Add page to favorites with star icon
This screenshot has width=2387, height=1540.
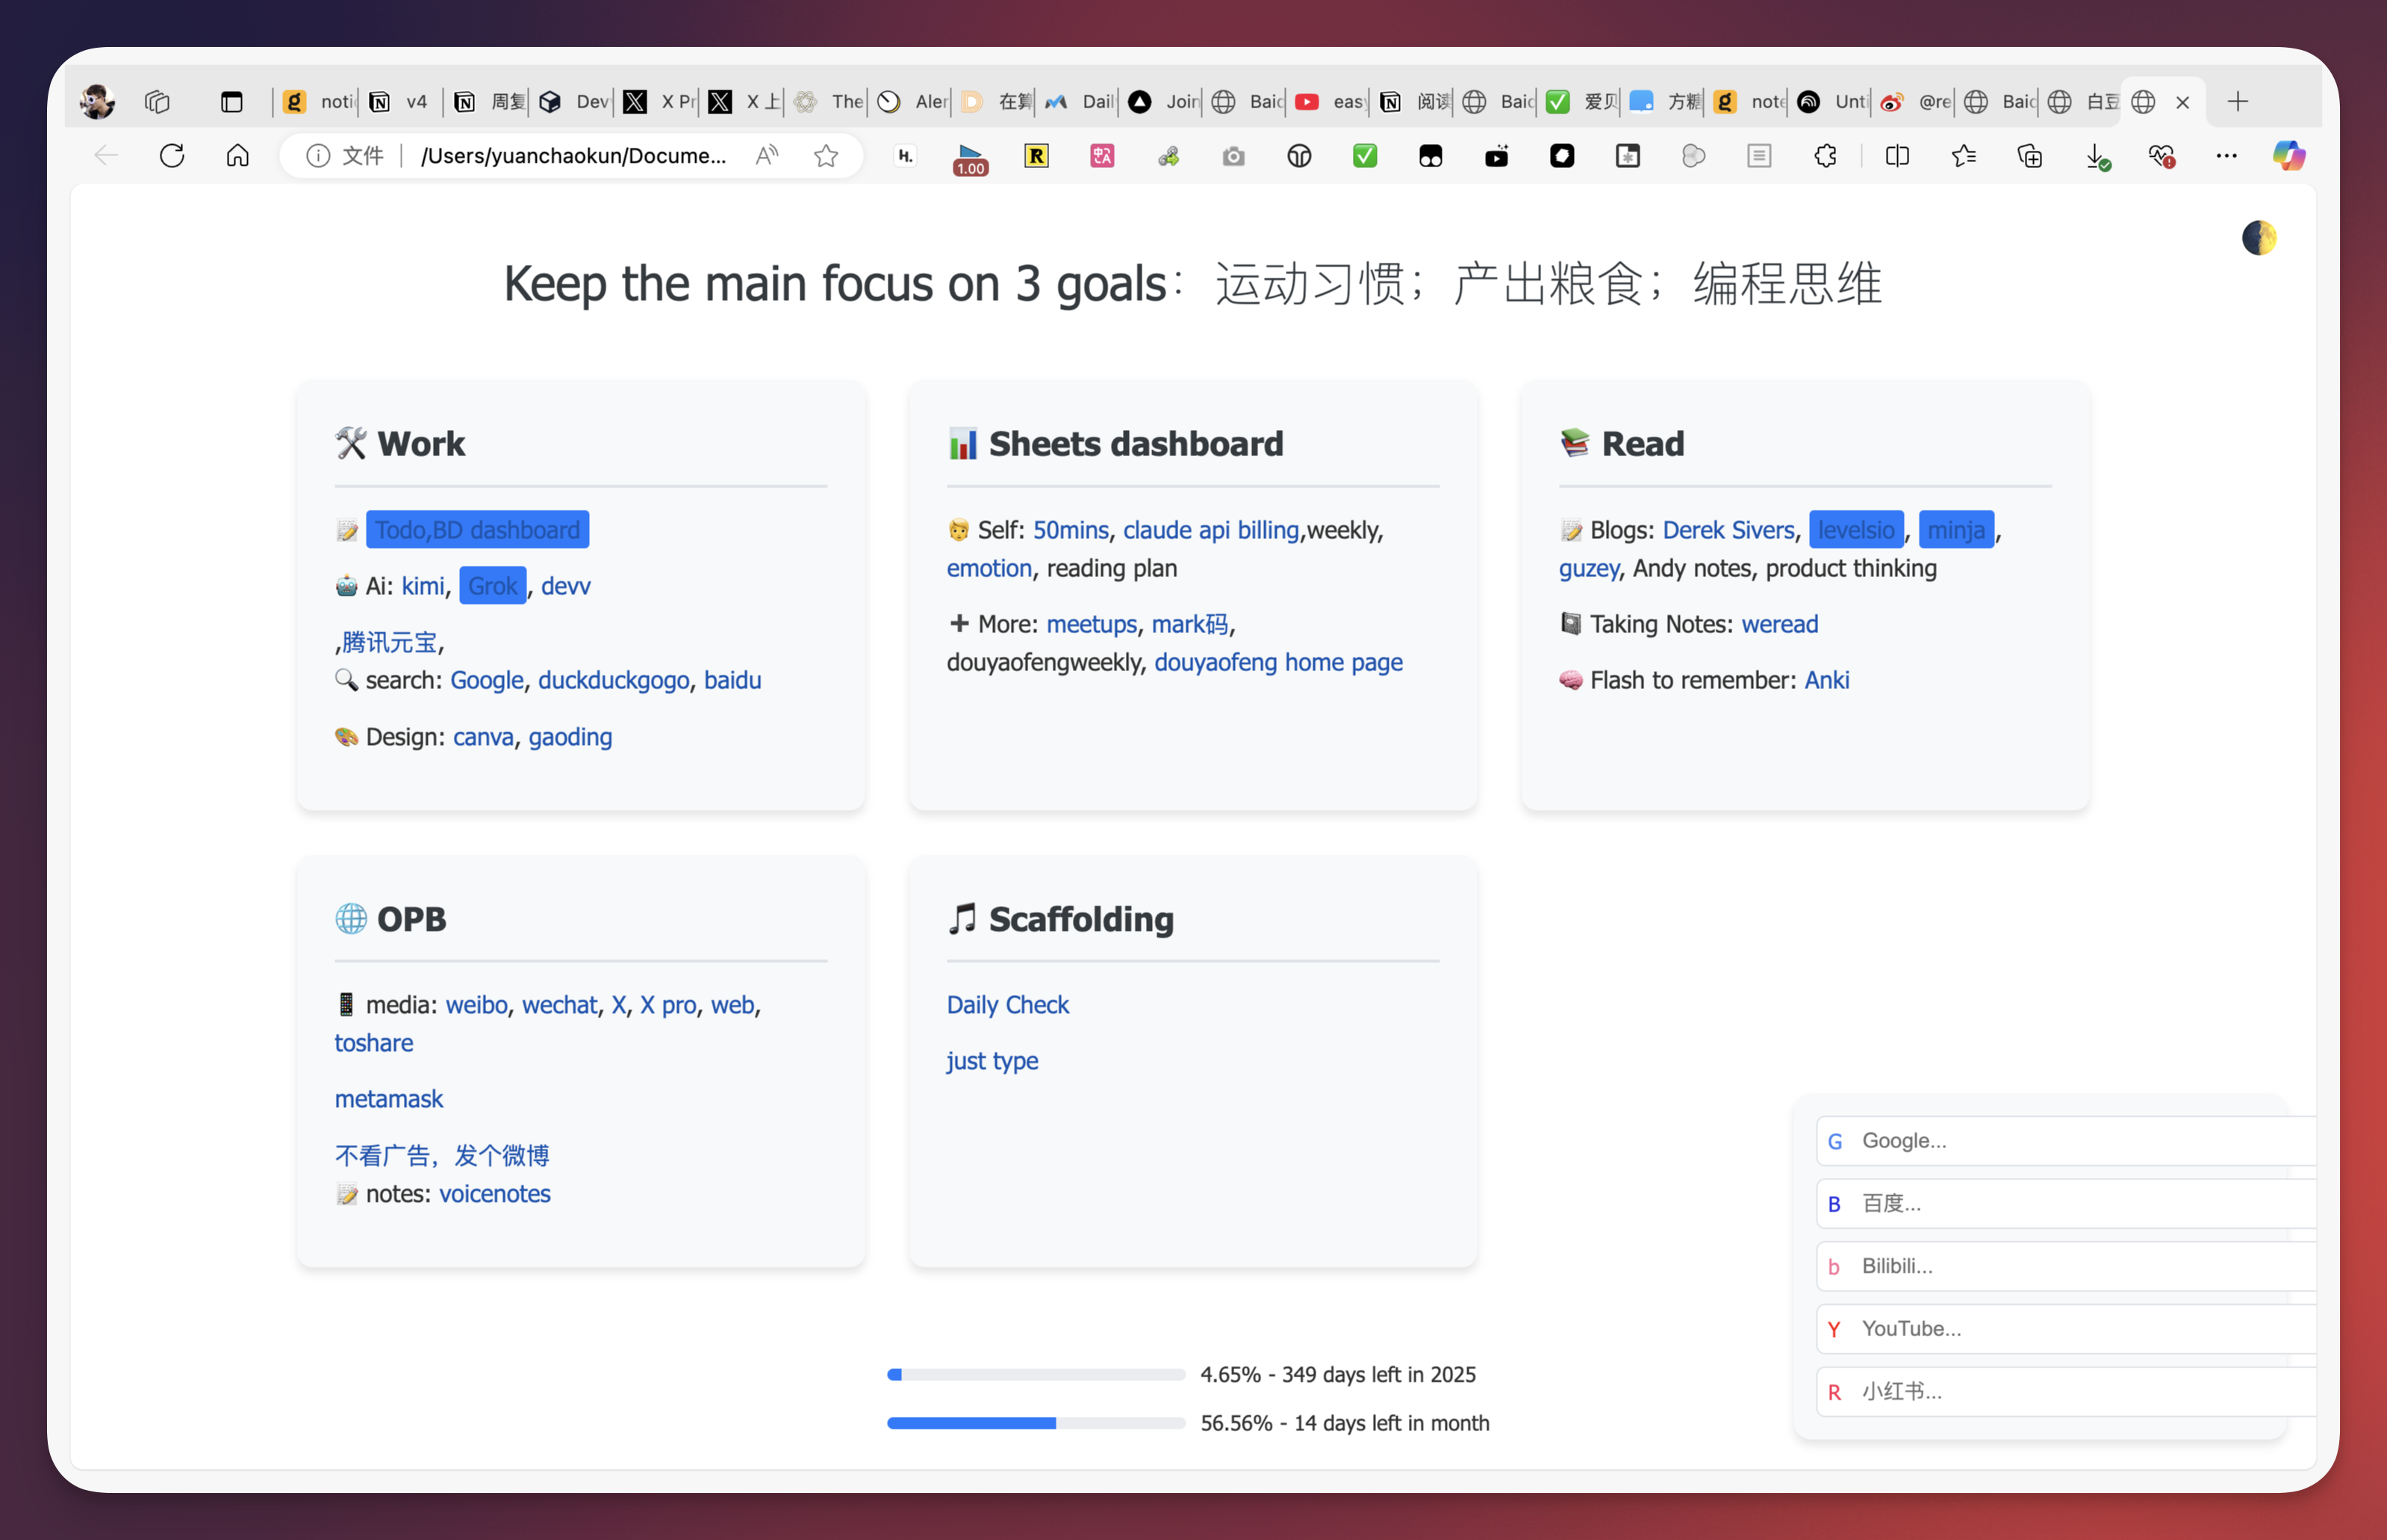click(x=826, y=156)
